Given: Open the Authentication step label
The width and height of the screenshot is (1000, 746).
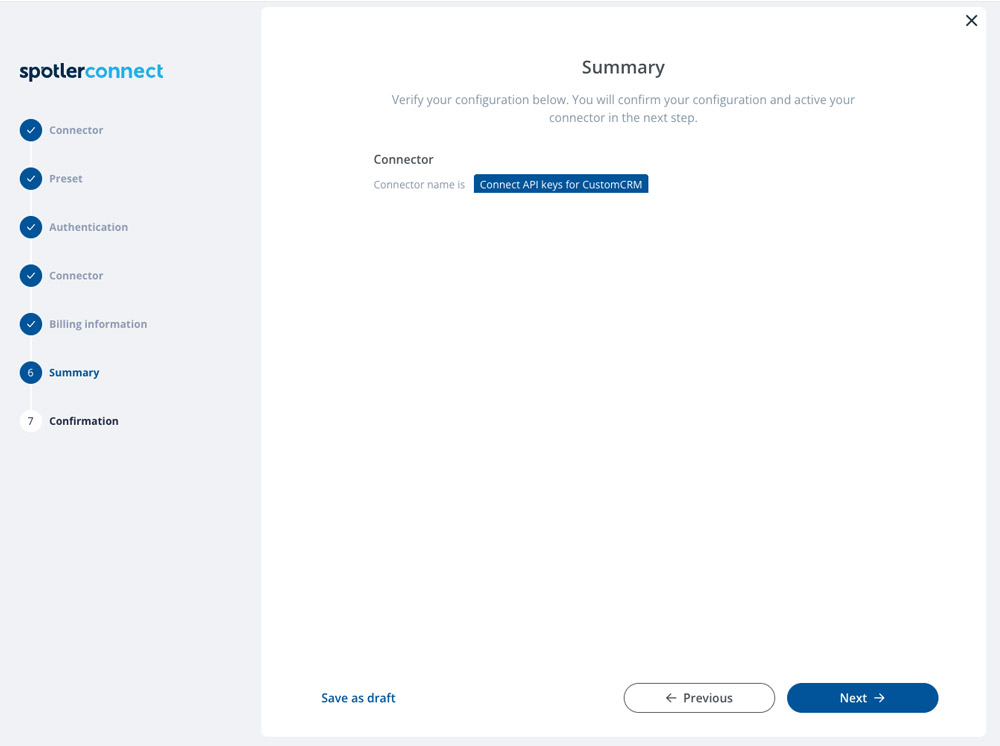Looking at the screenshot, I should pos(89,227).
